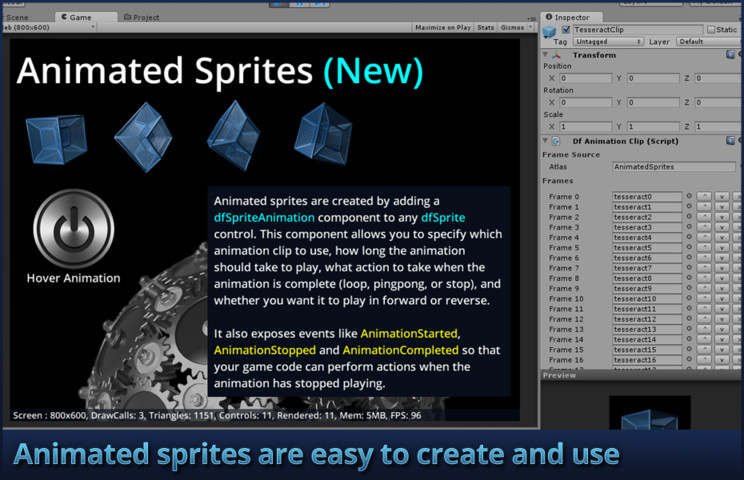
Task: Click the tesseract preview thumbnail
Action: [x=650, y=413]
